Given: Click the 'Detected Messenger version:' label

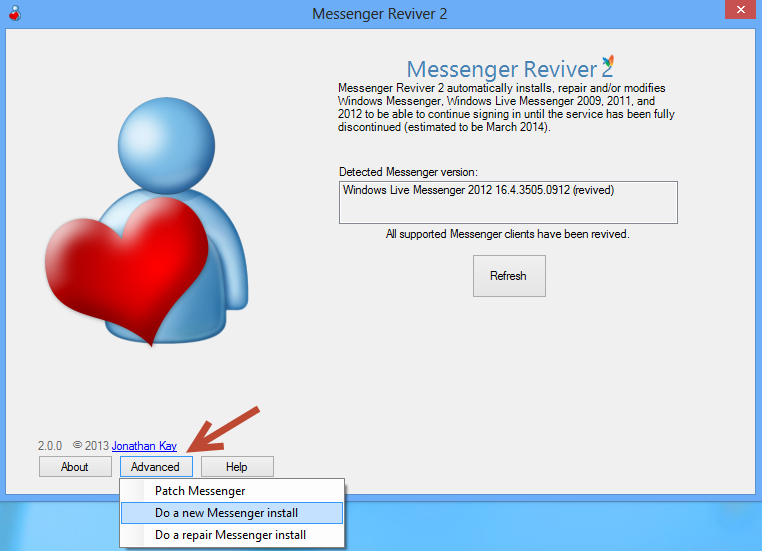Looking at the screenshot, I should click(x=408, y=172).
